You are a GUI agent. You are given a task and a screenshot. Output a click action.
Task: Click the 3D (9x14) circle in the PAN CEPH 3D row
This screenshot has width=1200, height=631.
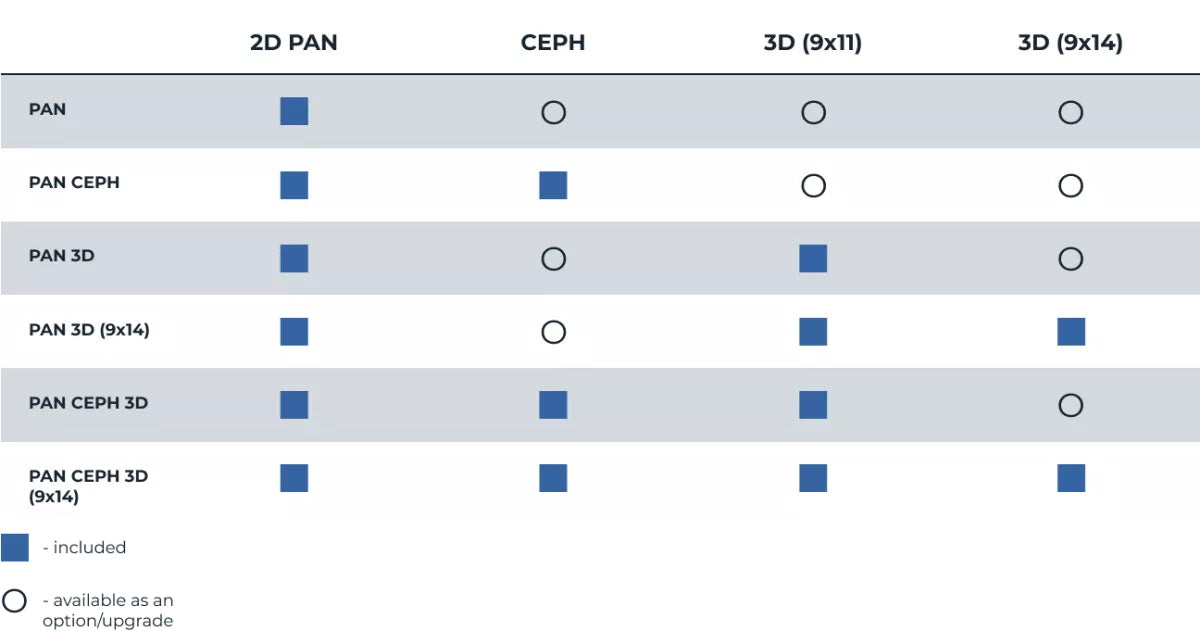click(1070, 405)
